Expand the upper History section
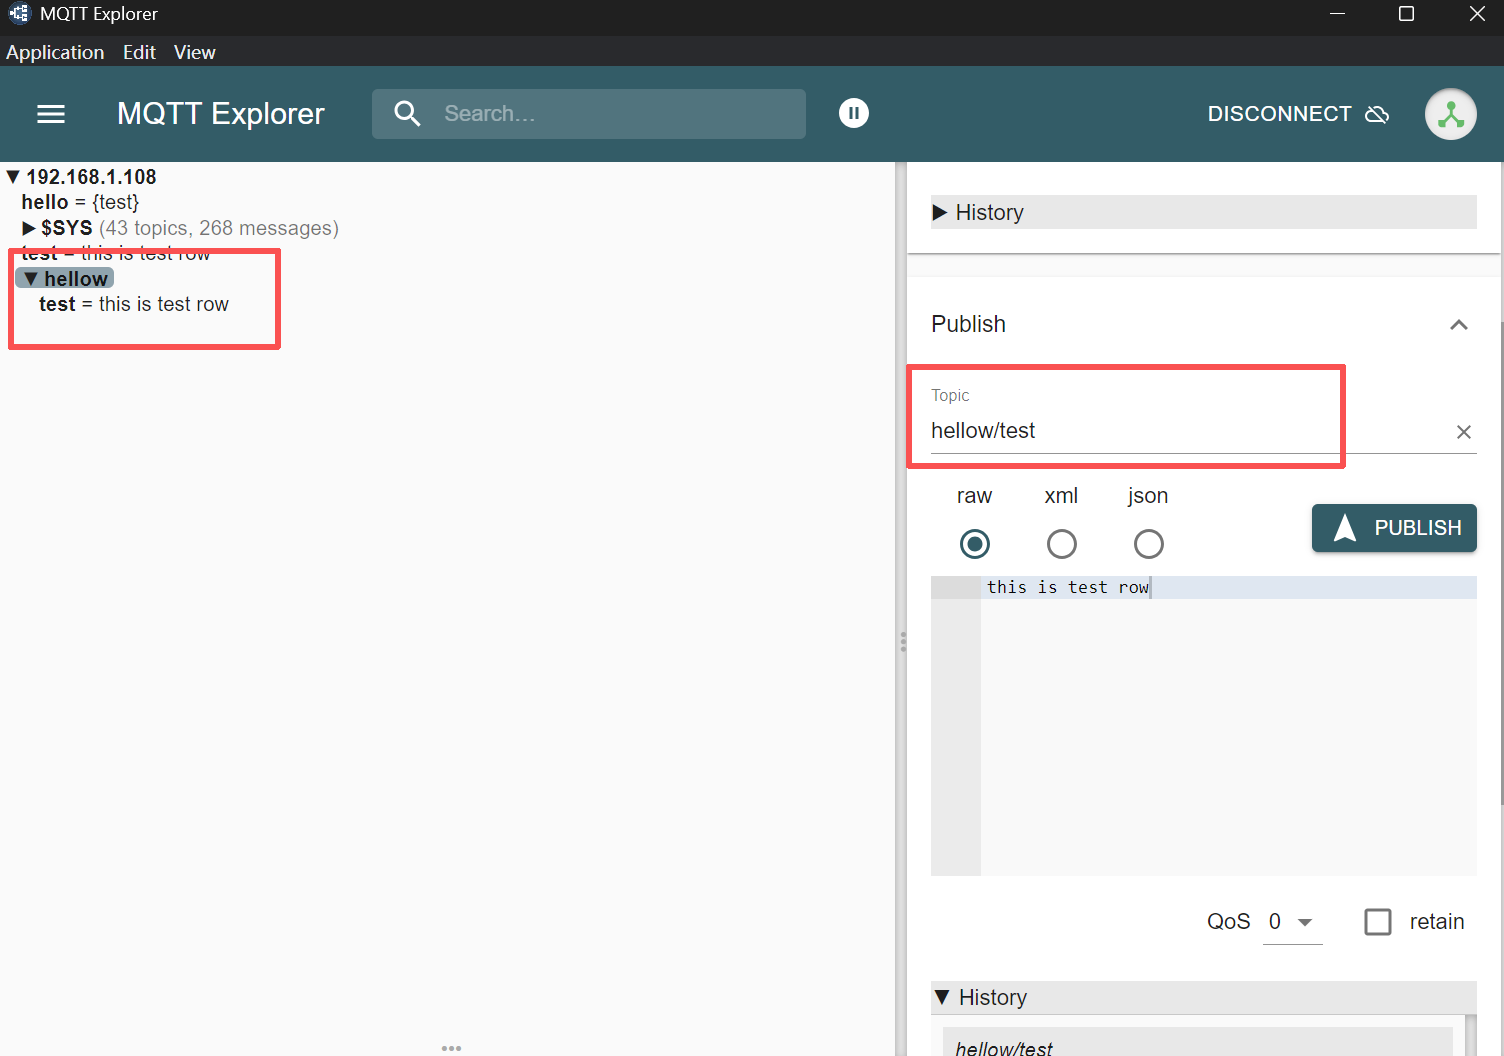This screenshot has width=1504, height=1056. tap(940, 212)
